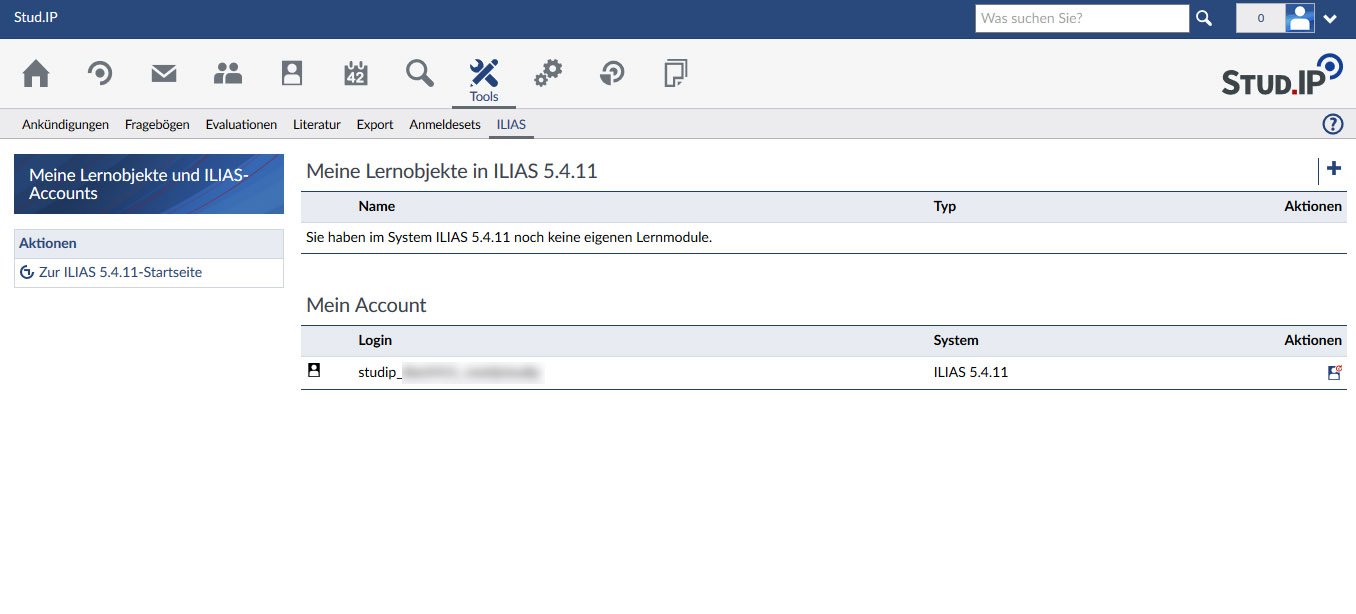Switch to the Literatur tab

point(317,125)
